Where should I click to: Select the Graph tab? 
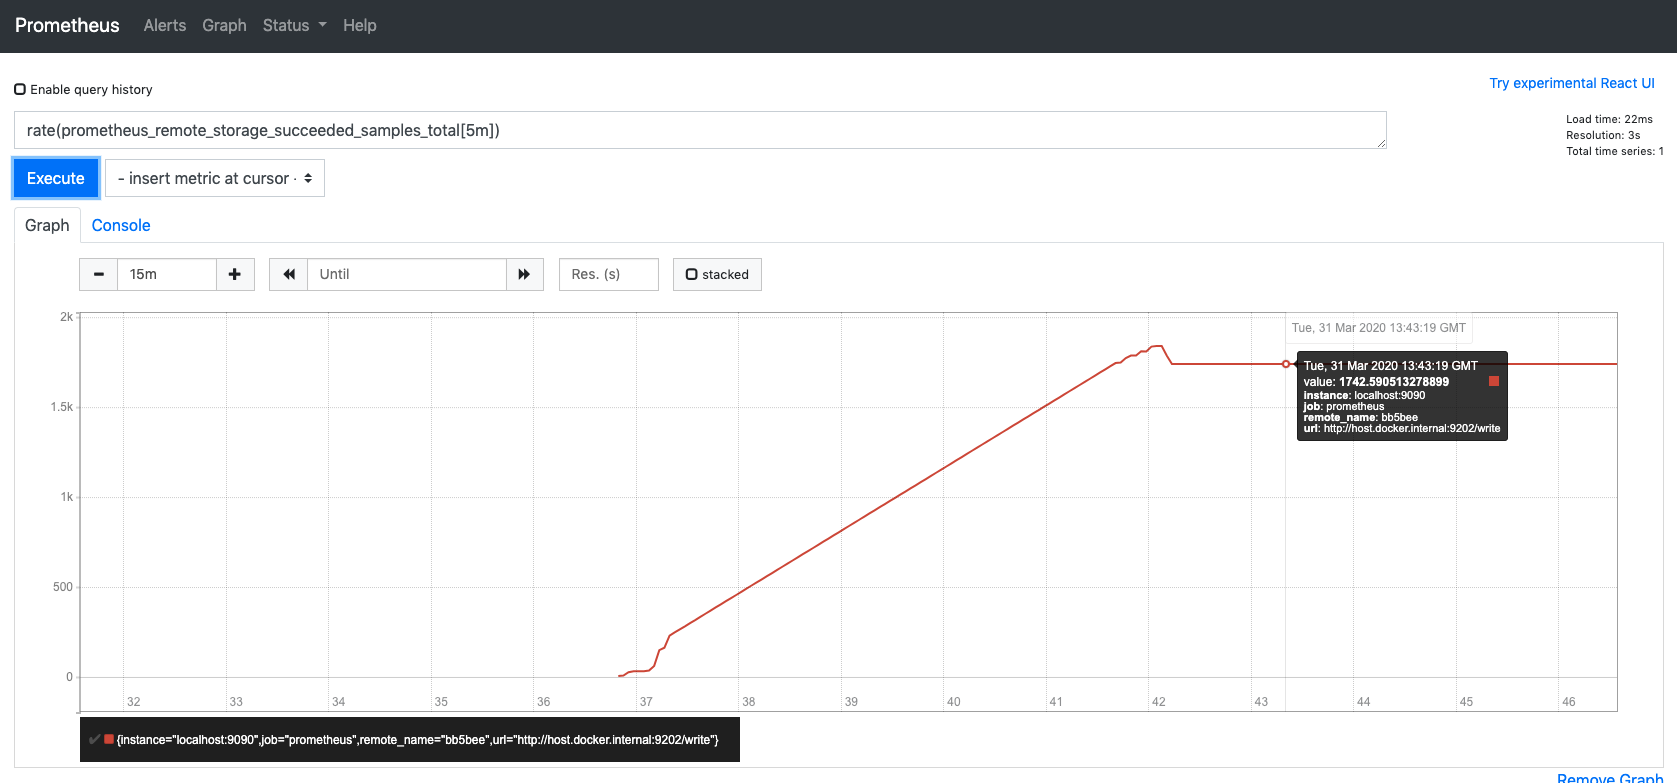click(x=47, y=225)
